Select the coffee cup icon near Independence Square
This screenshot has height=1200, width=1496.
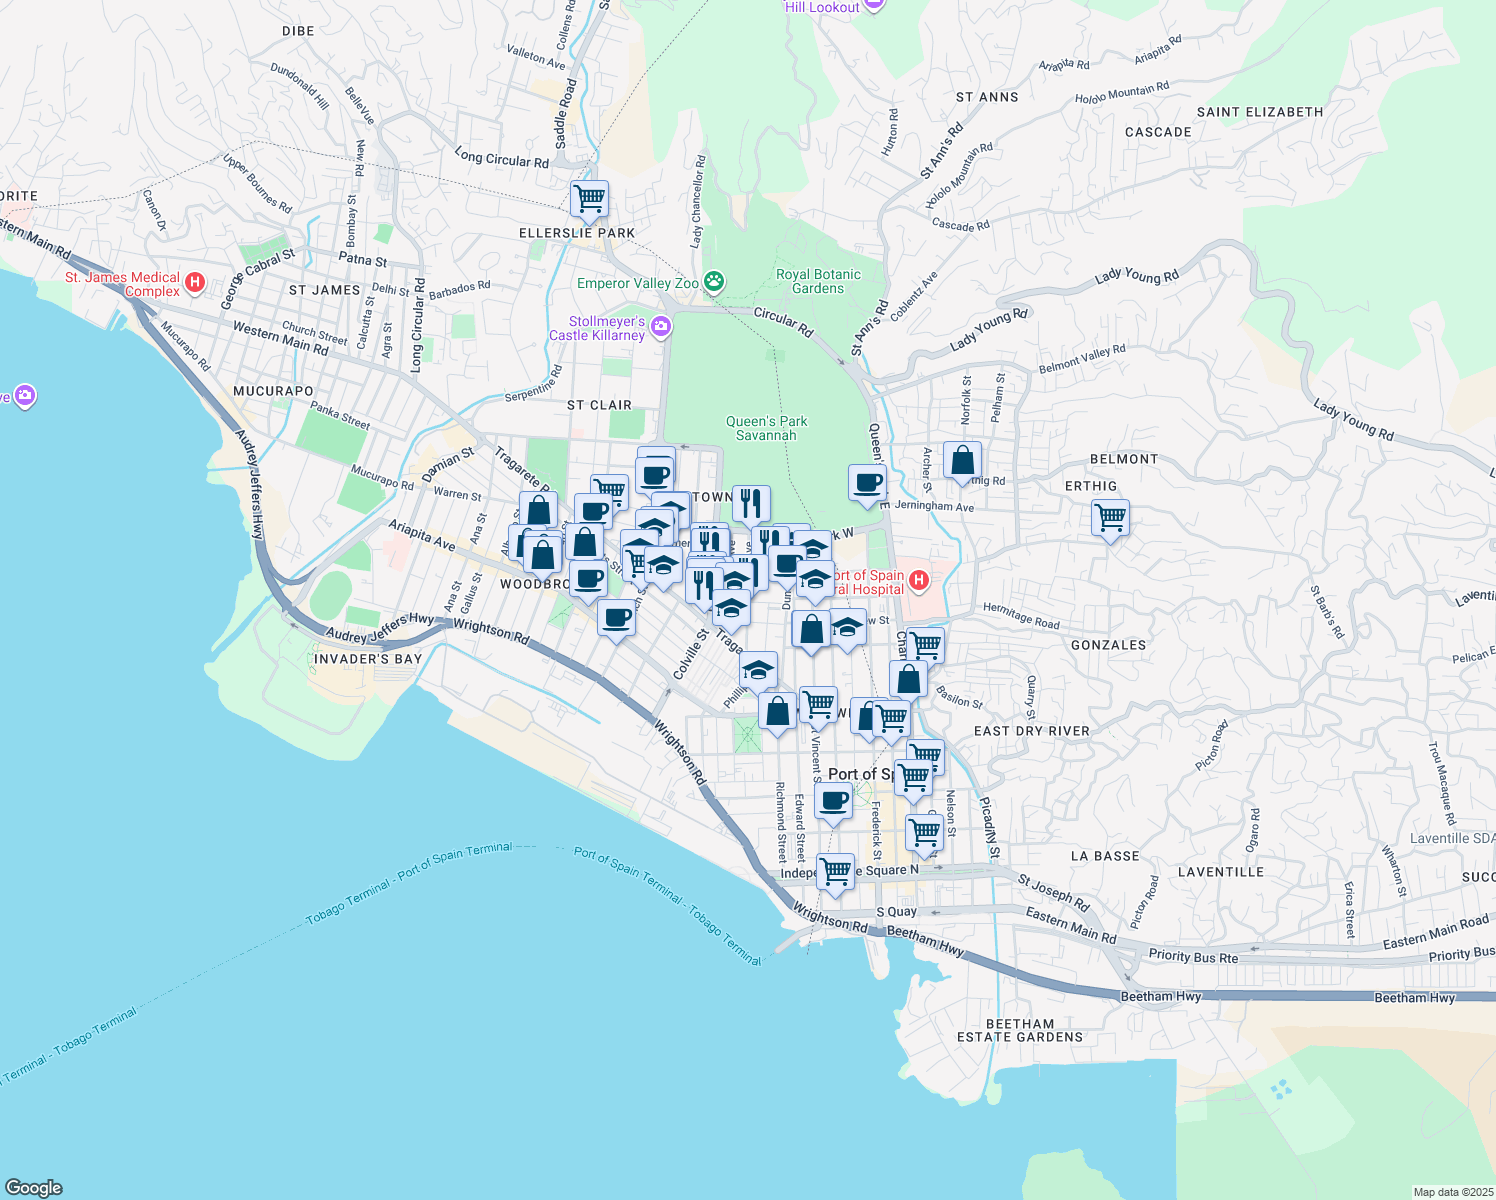point(833,801)
